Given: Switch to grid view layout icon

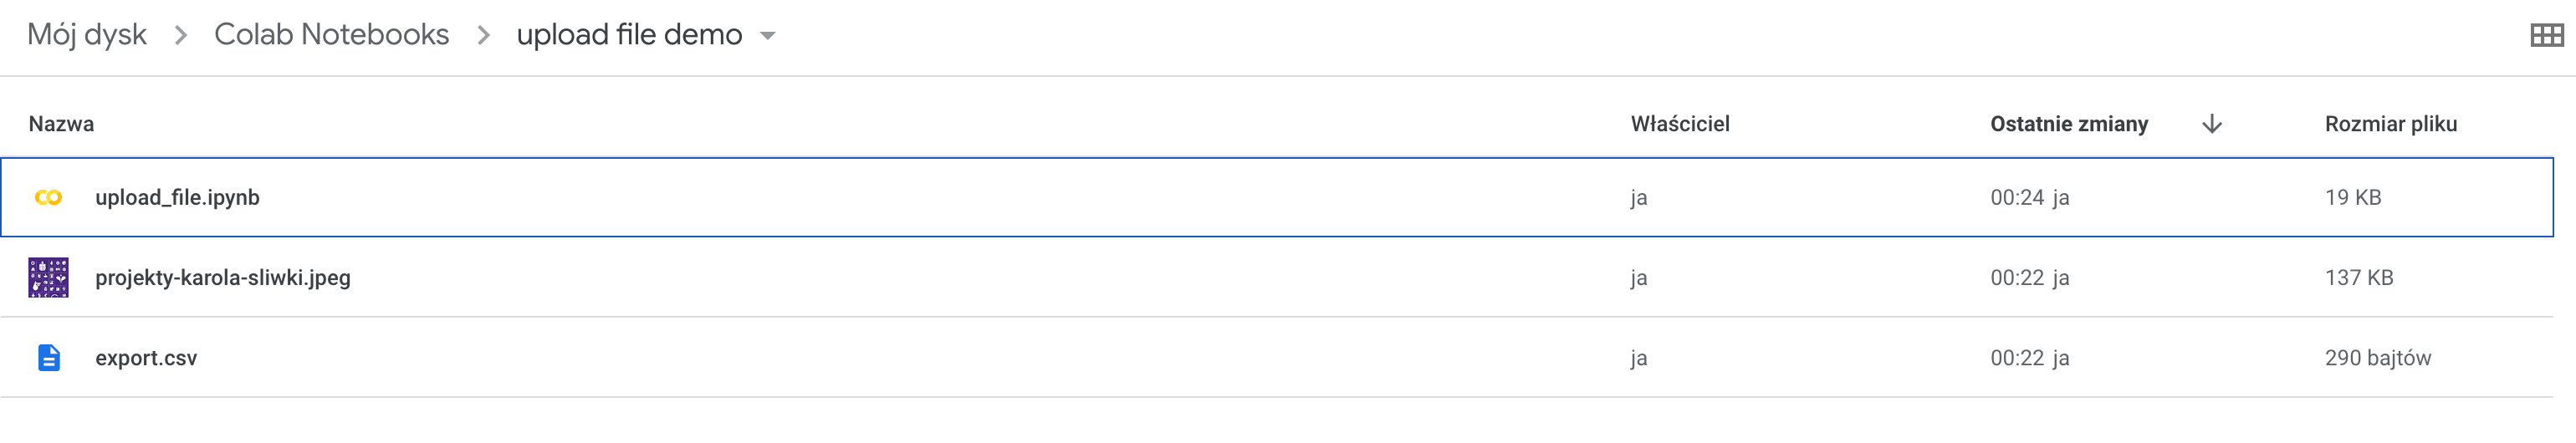Looking at the screenshot, I should [x=2546, y=36].
